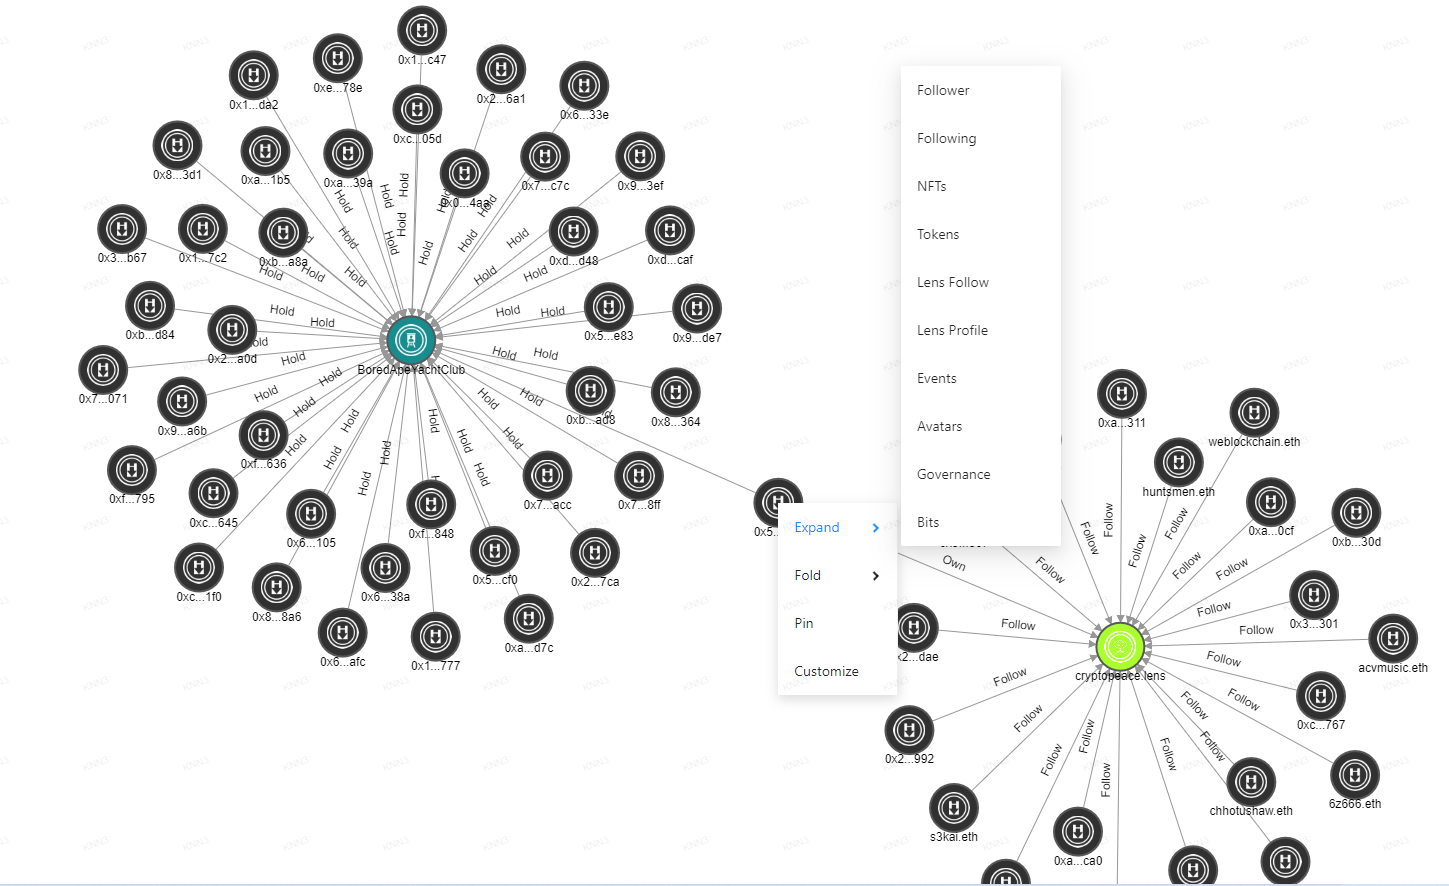The height and width of the screenshot is (886, 1449).
Task: Open the Expand submenu arrow
Action: 876,528
